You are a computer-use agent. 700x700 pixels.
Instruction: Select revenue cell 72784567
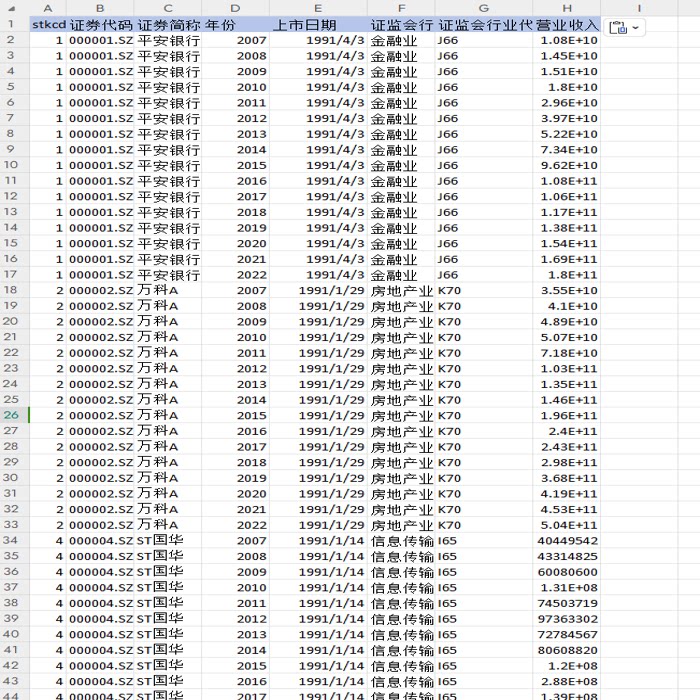coord(567,634)
